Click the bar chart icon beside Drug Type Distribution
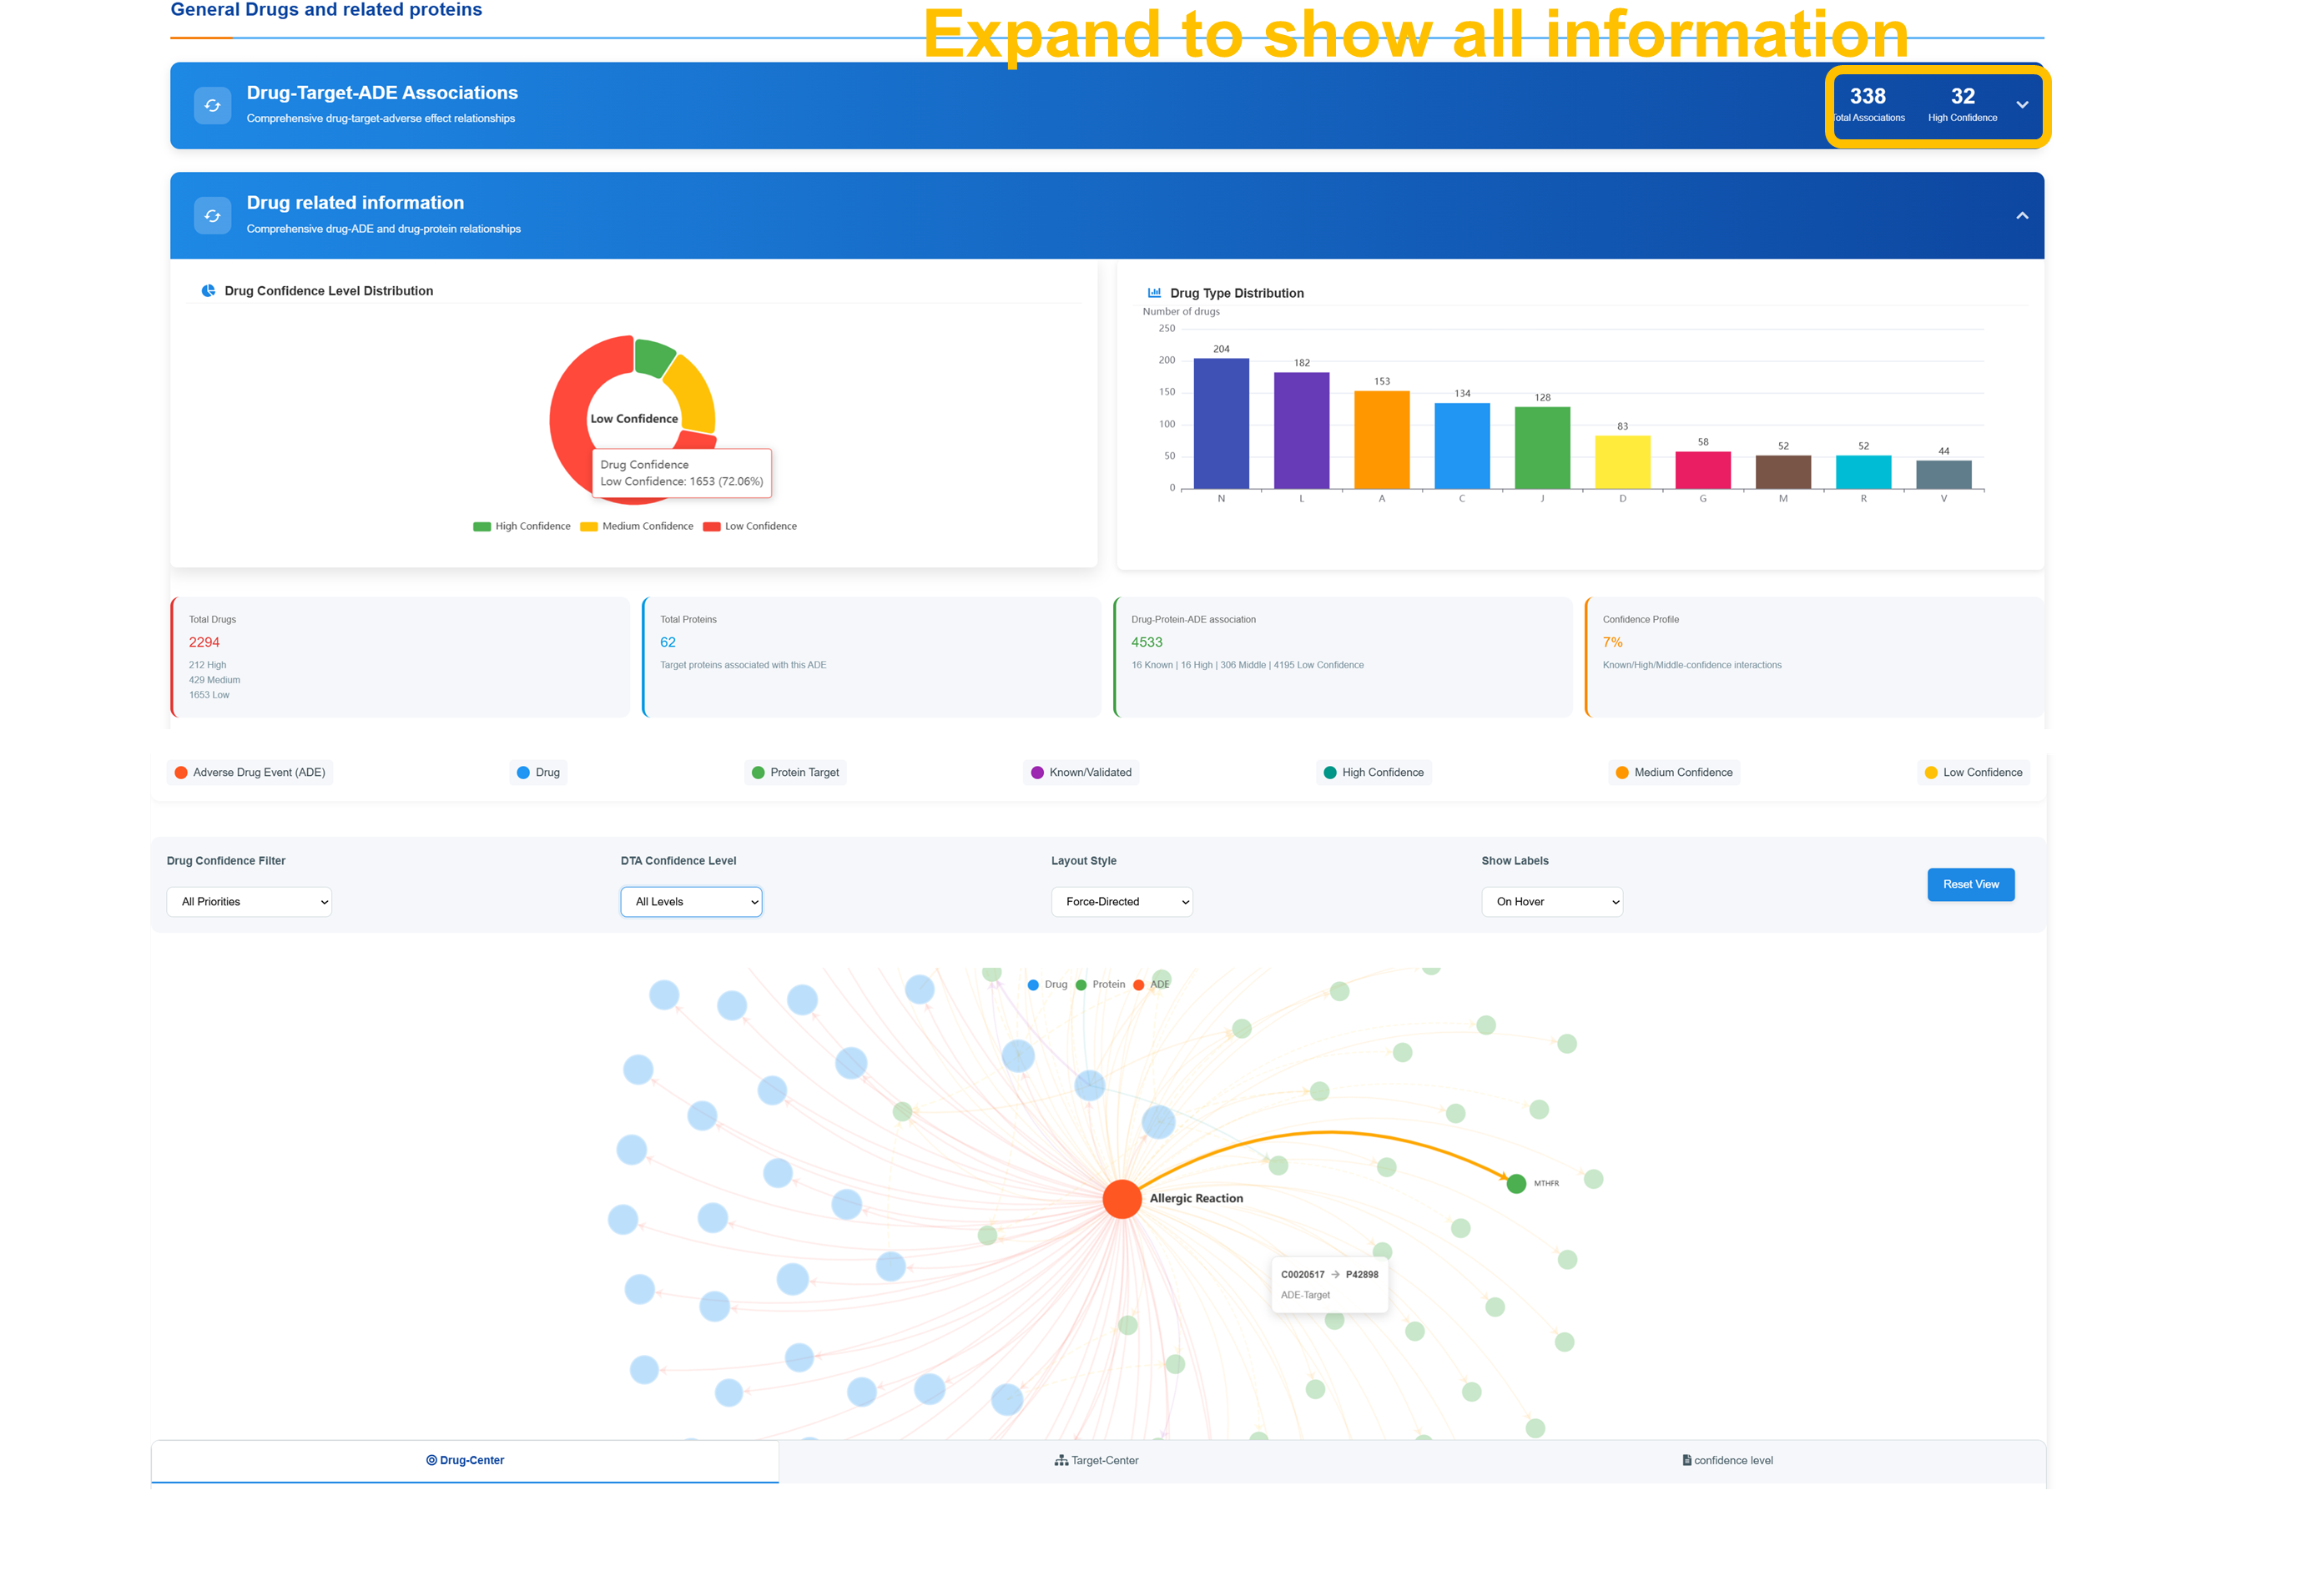 (1154, 293)
